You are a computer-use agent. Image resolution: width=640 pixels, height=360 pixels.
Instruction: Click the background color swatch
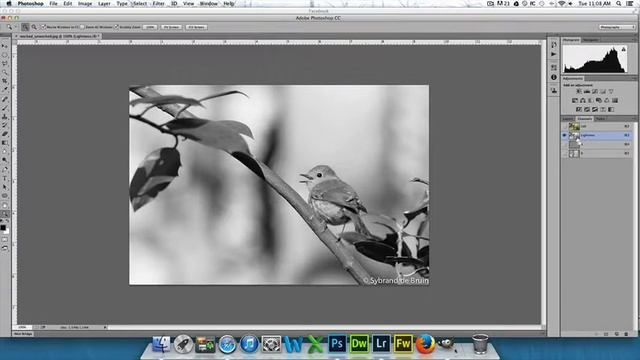point(7,231)
